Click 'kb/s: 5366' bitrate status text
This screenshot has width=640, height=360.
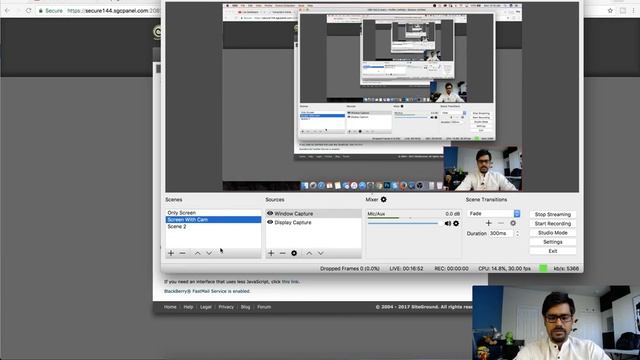click(x=566, y=269)
